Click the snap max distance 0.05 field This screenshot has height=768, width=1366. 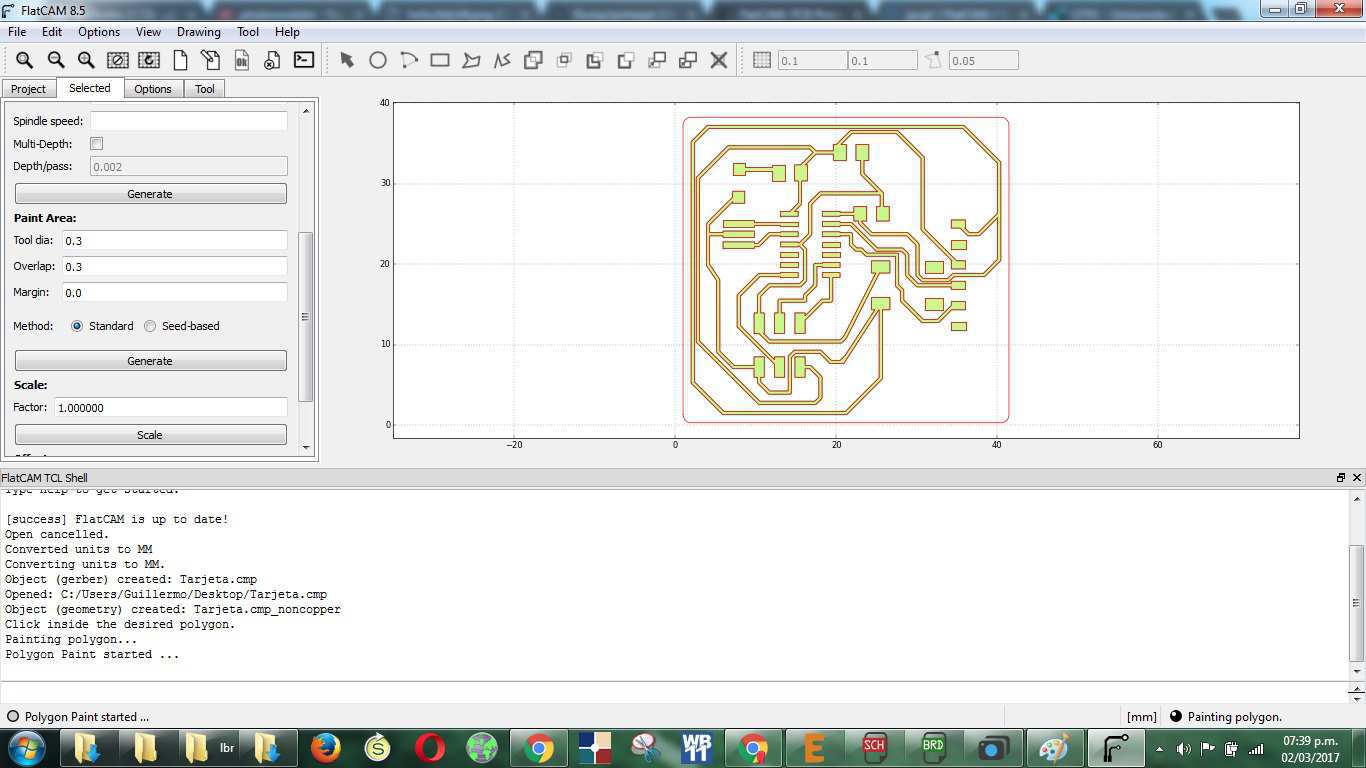pos(983,61)
